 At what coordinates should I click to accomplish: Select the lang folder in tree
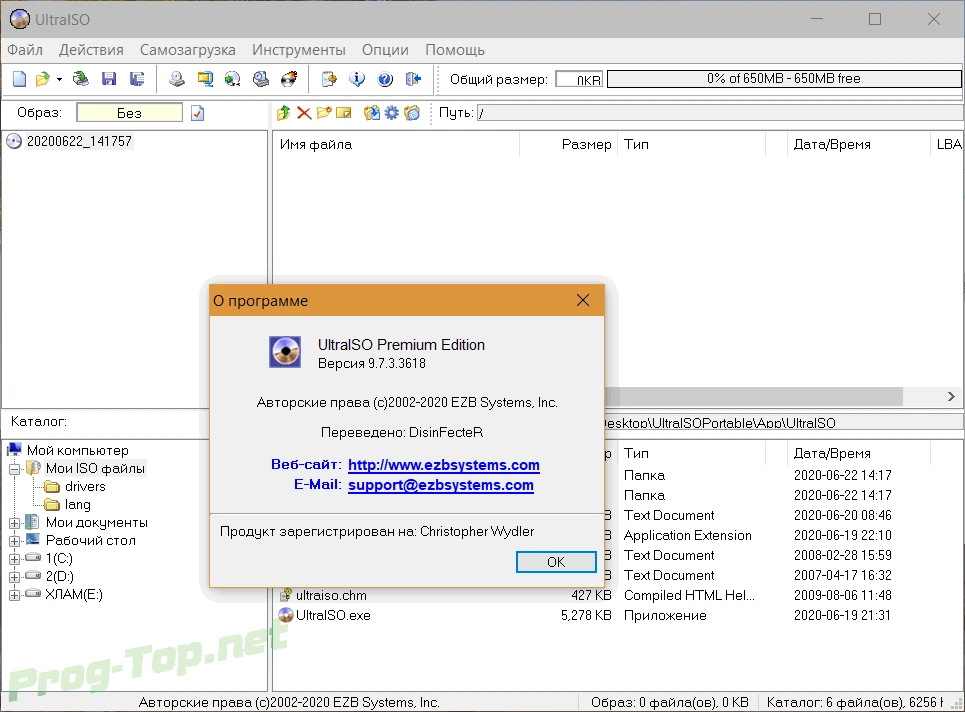pos(78,505)
